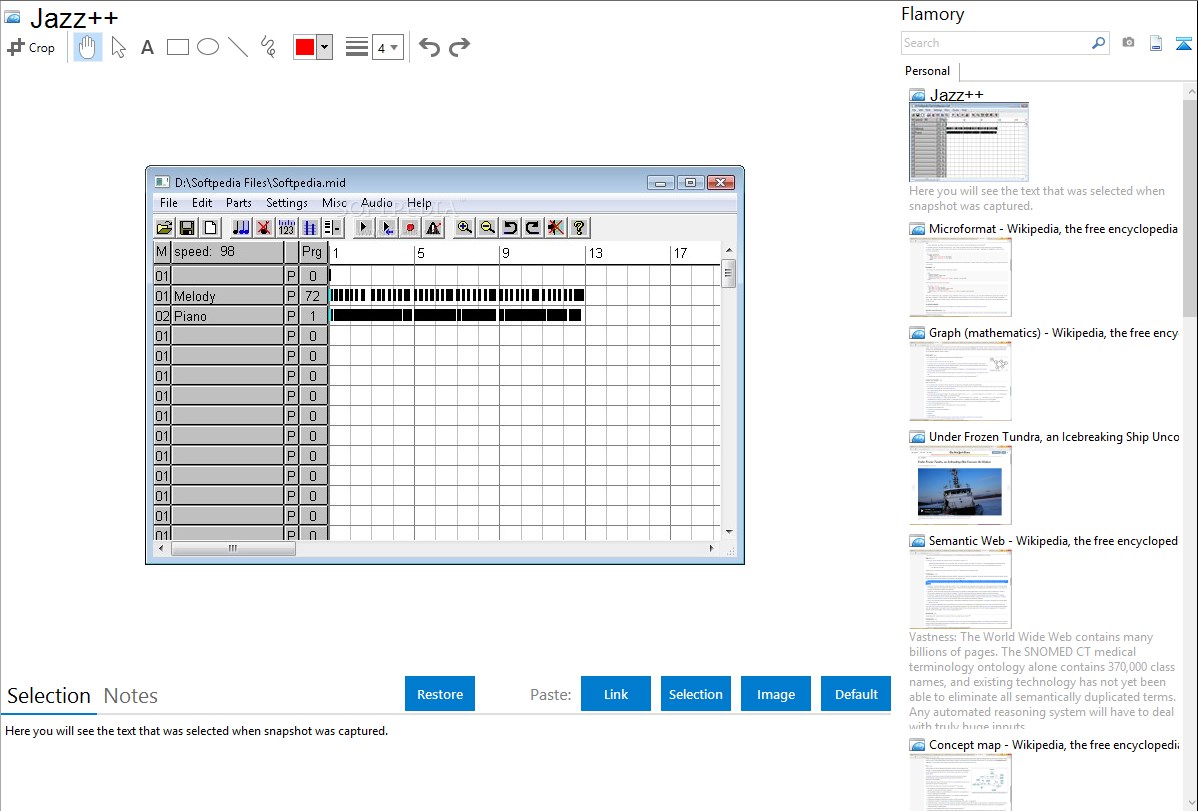Open the File menu
The width and height of the screenshot is (1198, 811).
169,203
